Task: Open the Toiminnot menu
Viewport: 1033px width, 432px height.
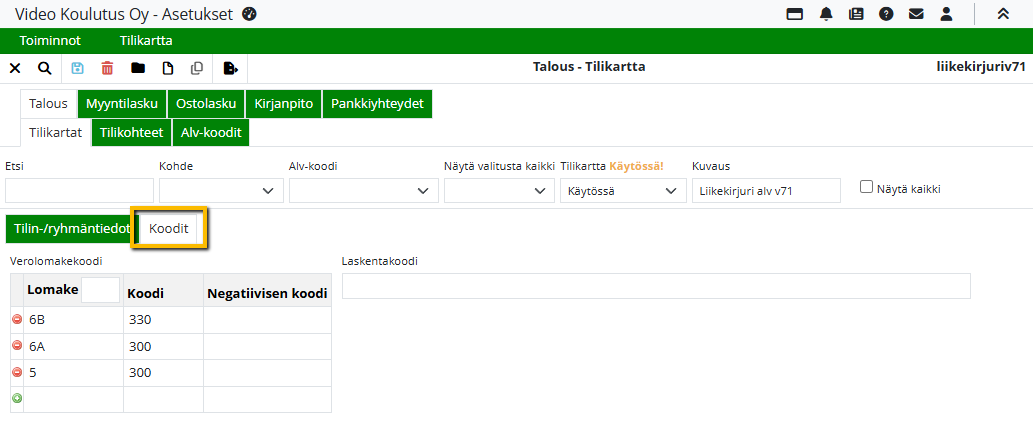Action: [50, 41]
